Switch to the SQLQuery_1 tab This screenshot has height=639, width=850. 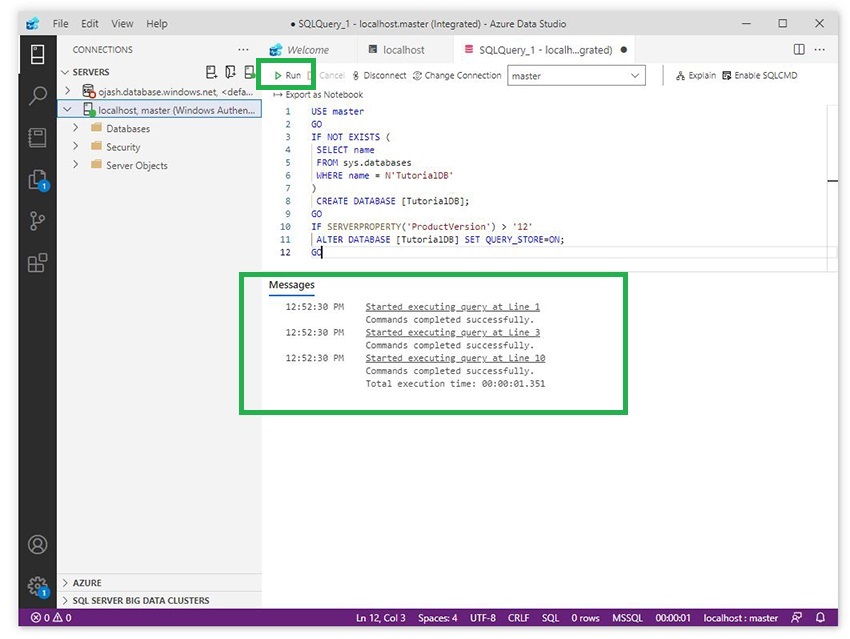(545, 50)
